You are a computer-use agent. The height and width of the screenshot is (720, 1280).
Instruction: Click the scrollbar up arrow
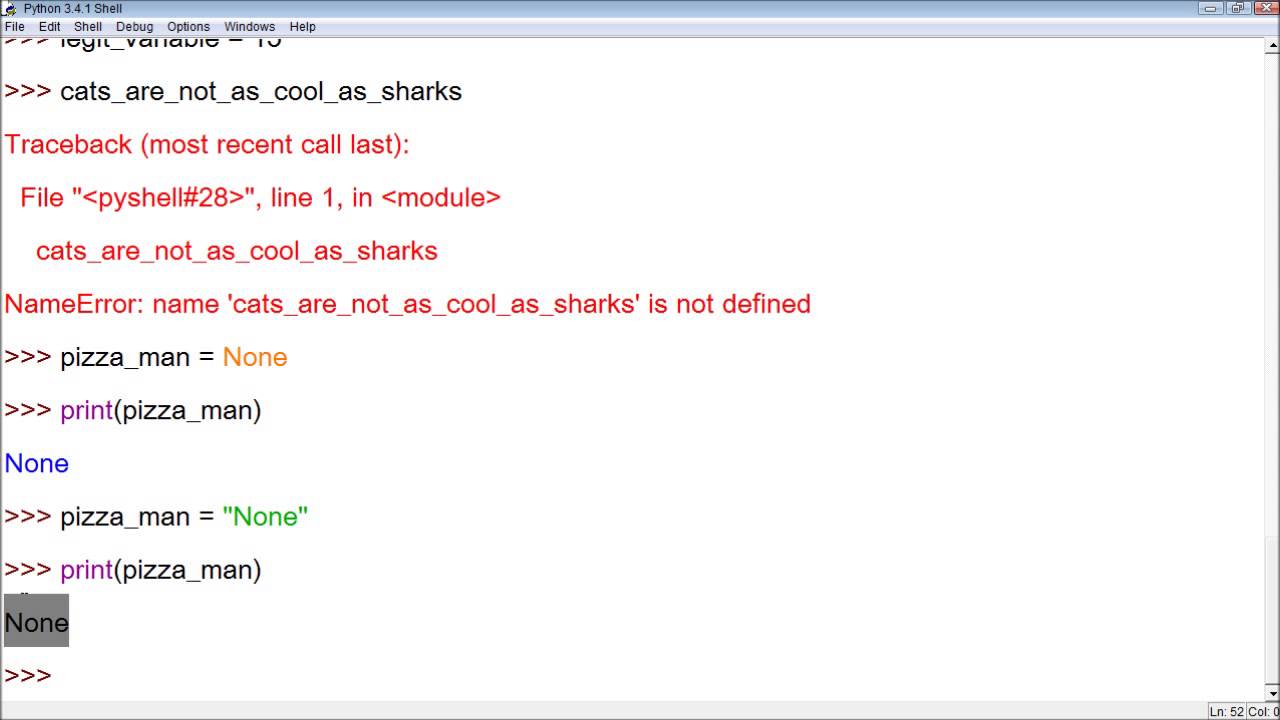[1272, 44]
